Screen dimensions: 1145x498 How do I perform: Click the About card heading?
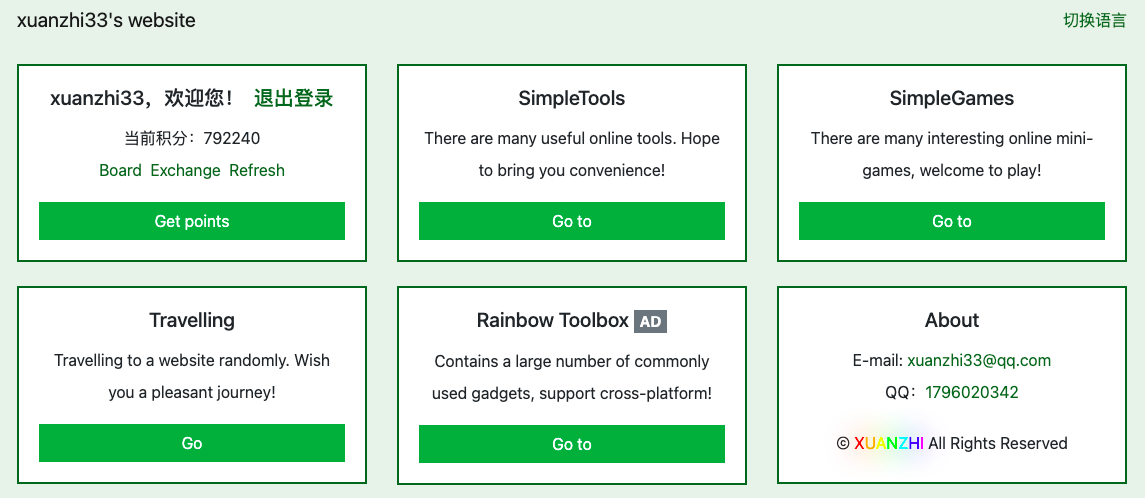(x=951, y=320)
